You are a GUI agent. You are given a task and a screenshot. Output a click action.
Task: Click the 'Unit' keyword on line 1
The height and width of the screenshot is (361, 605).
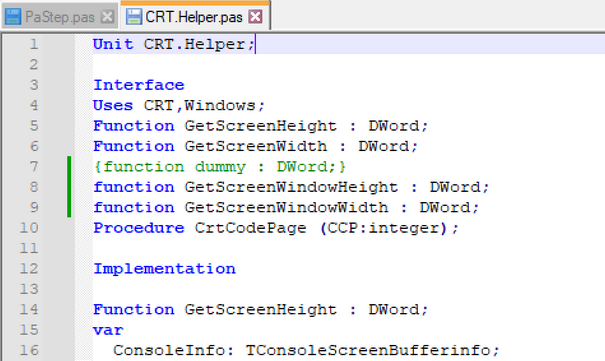point(113,44)
